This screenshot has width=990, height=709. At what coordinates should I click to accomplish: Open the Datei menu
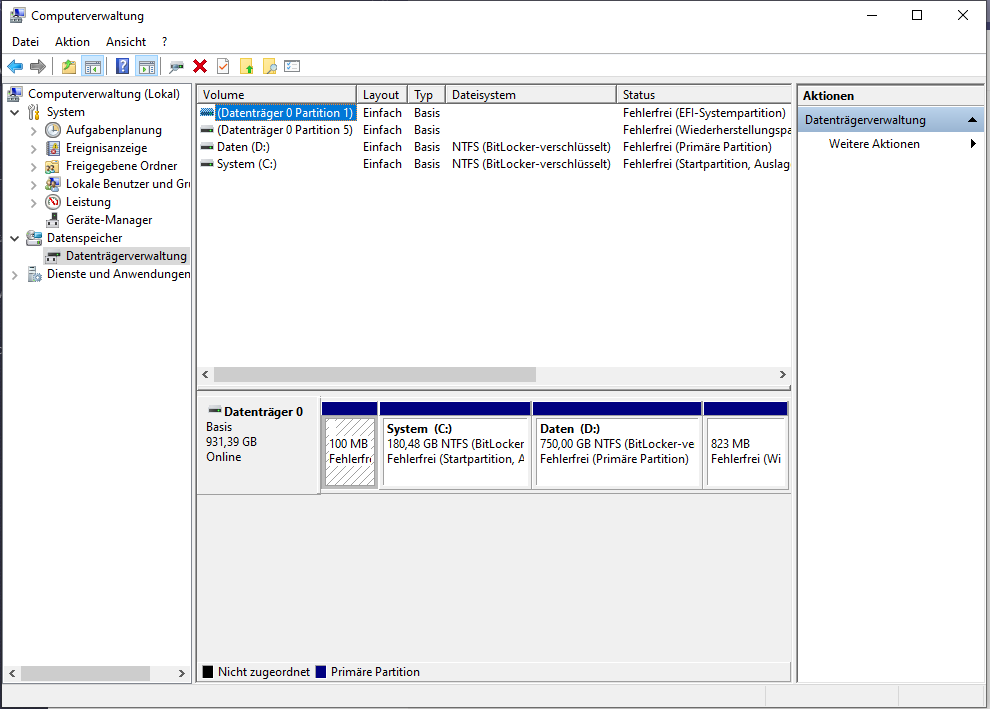point(25,42)
